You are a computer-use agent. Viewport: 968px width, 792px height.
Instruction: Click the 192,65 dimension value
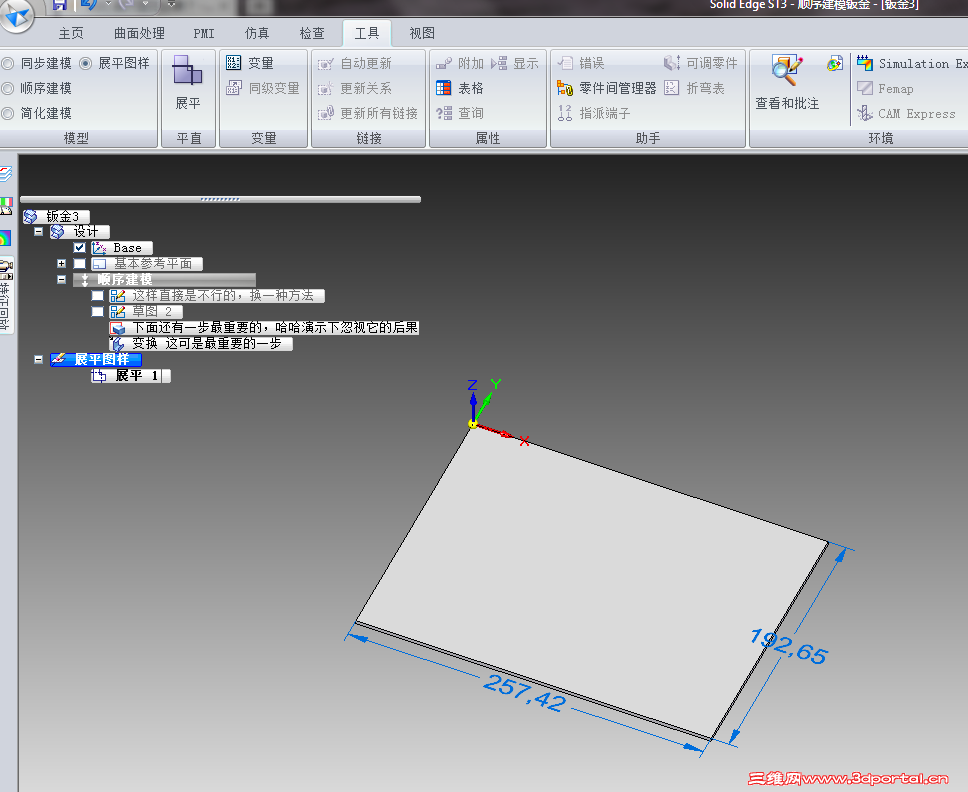coord(789,646)
